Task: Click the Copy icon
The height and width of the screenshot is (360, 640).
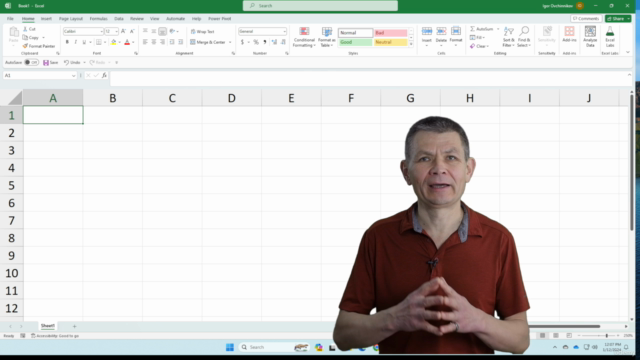Action: pyautogui.click(x=25, y=38)
